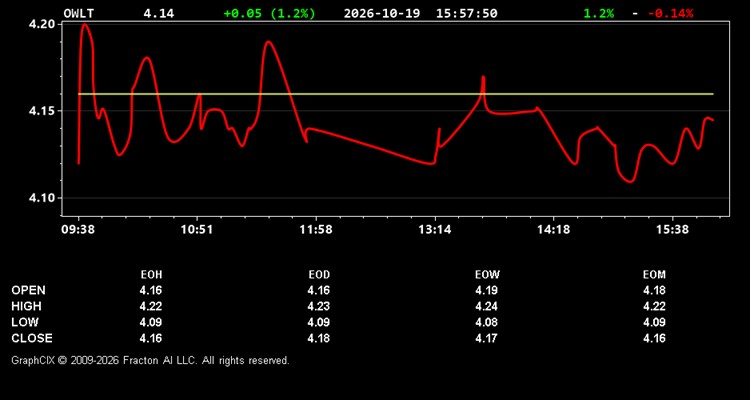Click the HIGH row label
Image resolution: width=750 pixels, height=400 pixels.
click(26, 306)
